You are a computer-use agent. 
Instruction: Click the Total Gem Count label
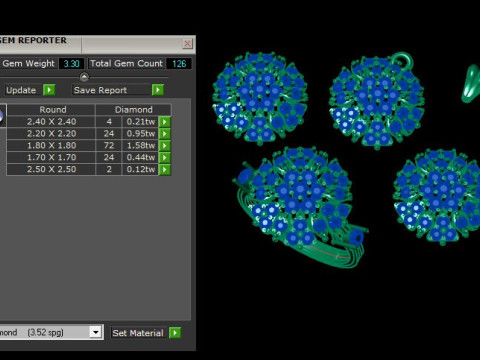(x=126, y=63)
